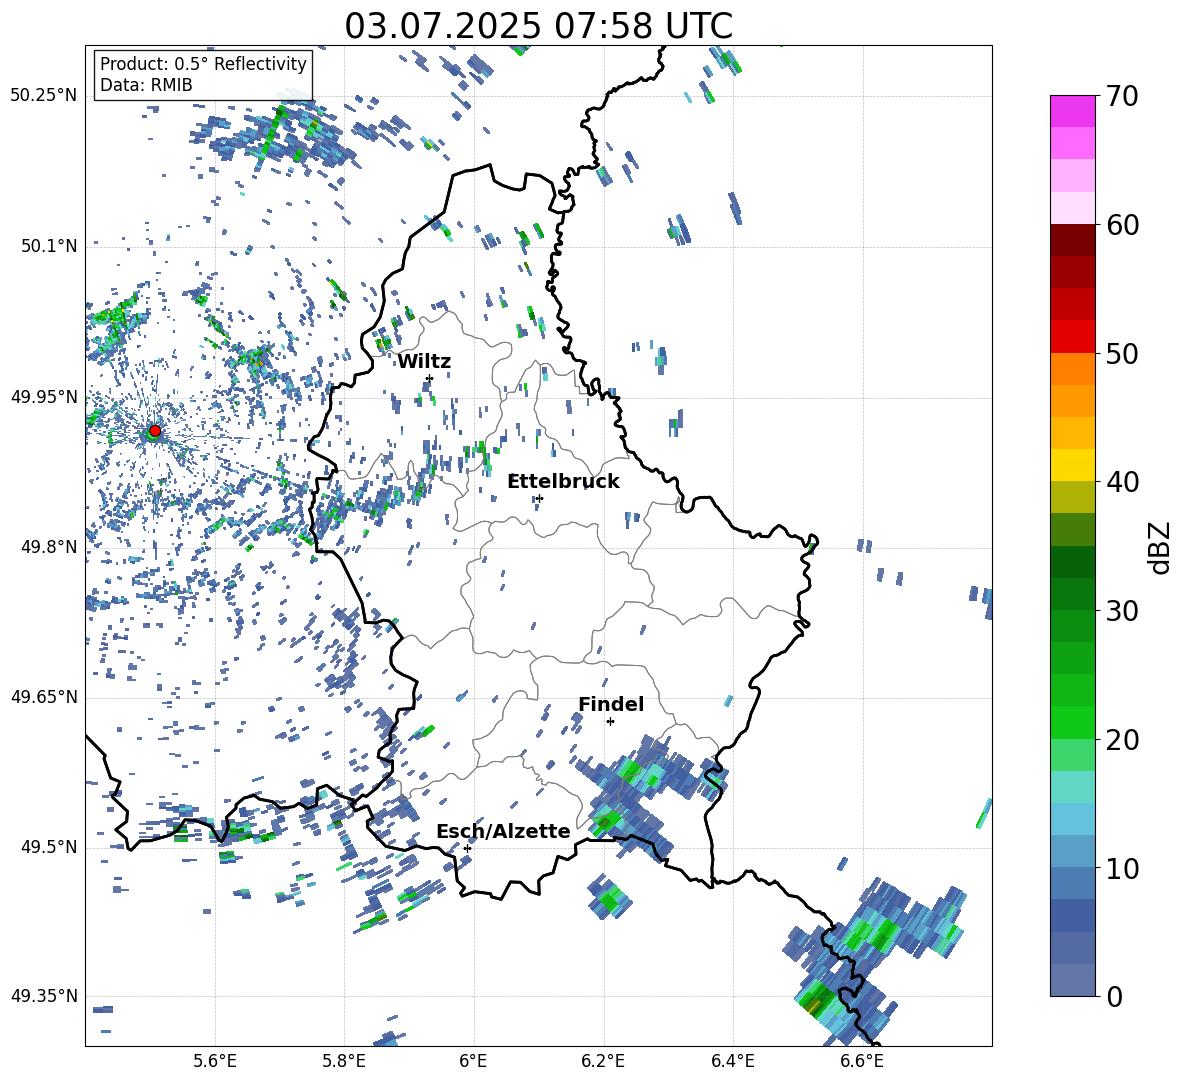Click the Ettelbruck station cross marker
The height and width of the screenshot is (1081, 1184).
pyautogui.click(x=539, y=498)
